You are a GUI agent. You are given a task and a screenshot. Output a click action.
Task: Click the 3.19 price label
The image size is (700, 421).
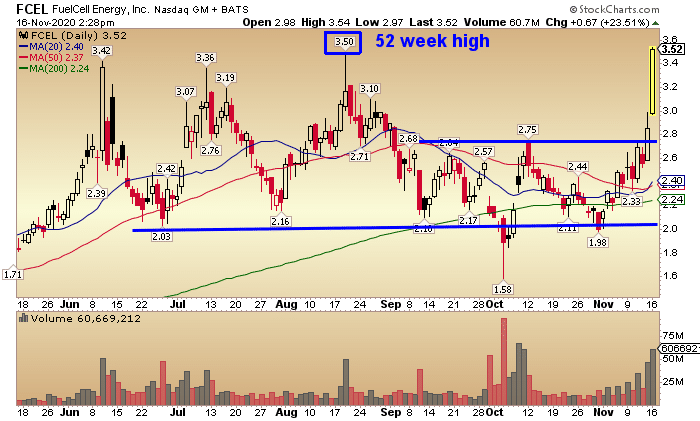[225, 78]
